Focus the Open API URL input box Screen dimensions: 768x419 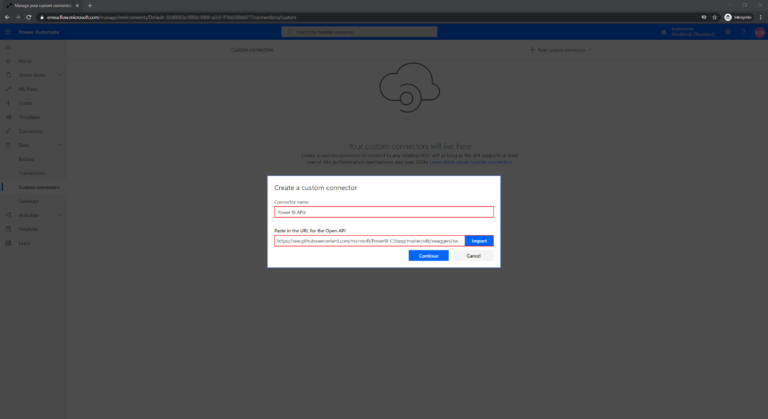click(x=369, y=241)
